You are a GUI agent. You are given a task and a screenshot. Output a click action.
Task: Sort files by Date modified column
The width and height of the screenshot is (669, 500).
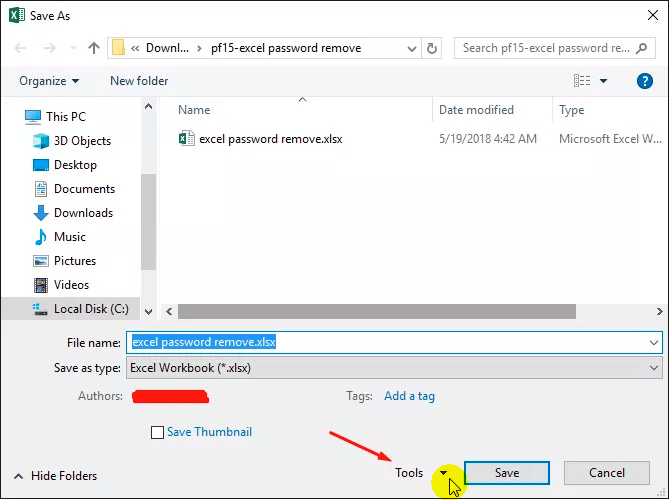coord(476,110)
